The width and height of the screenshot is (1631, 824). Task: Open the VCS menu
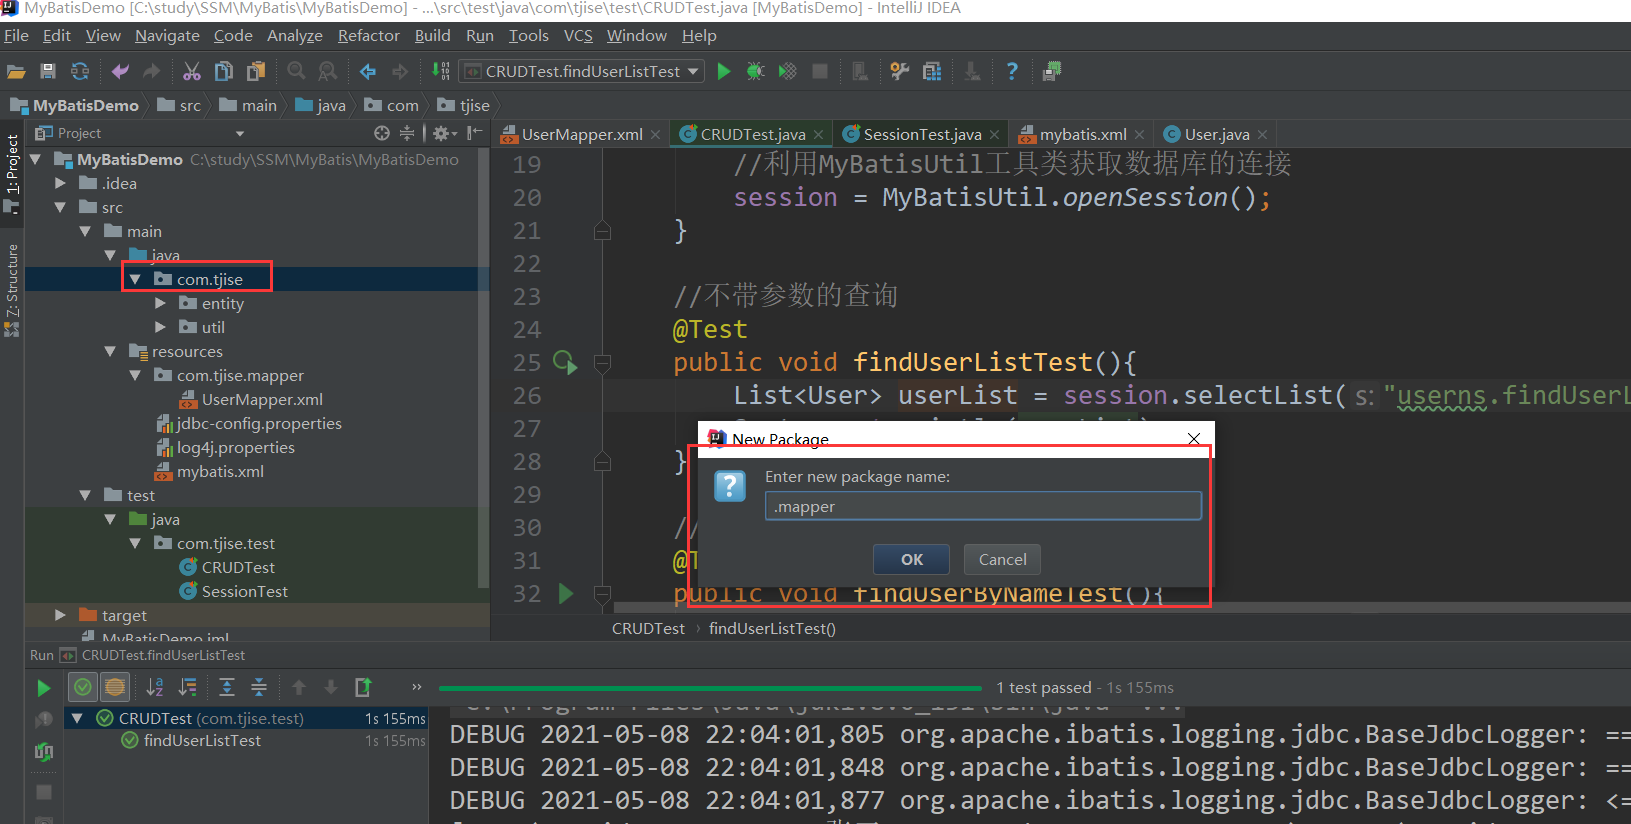coord(578,35)
